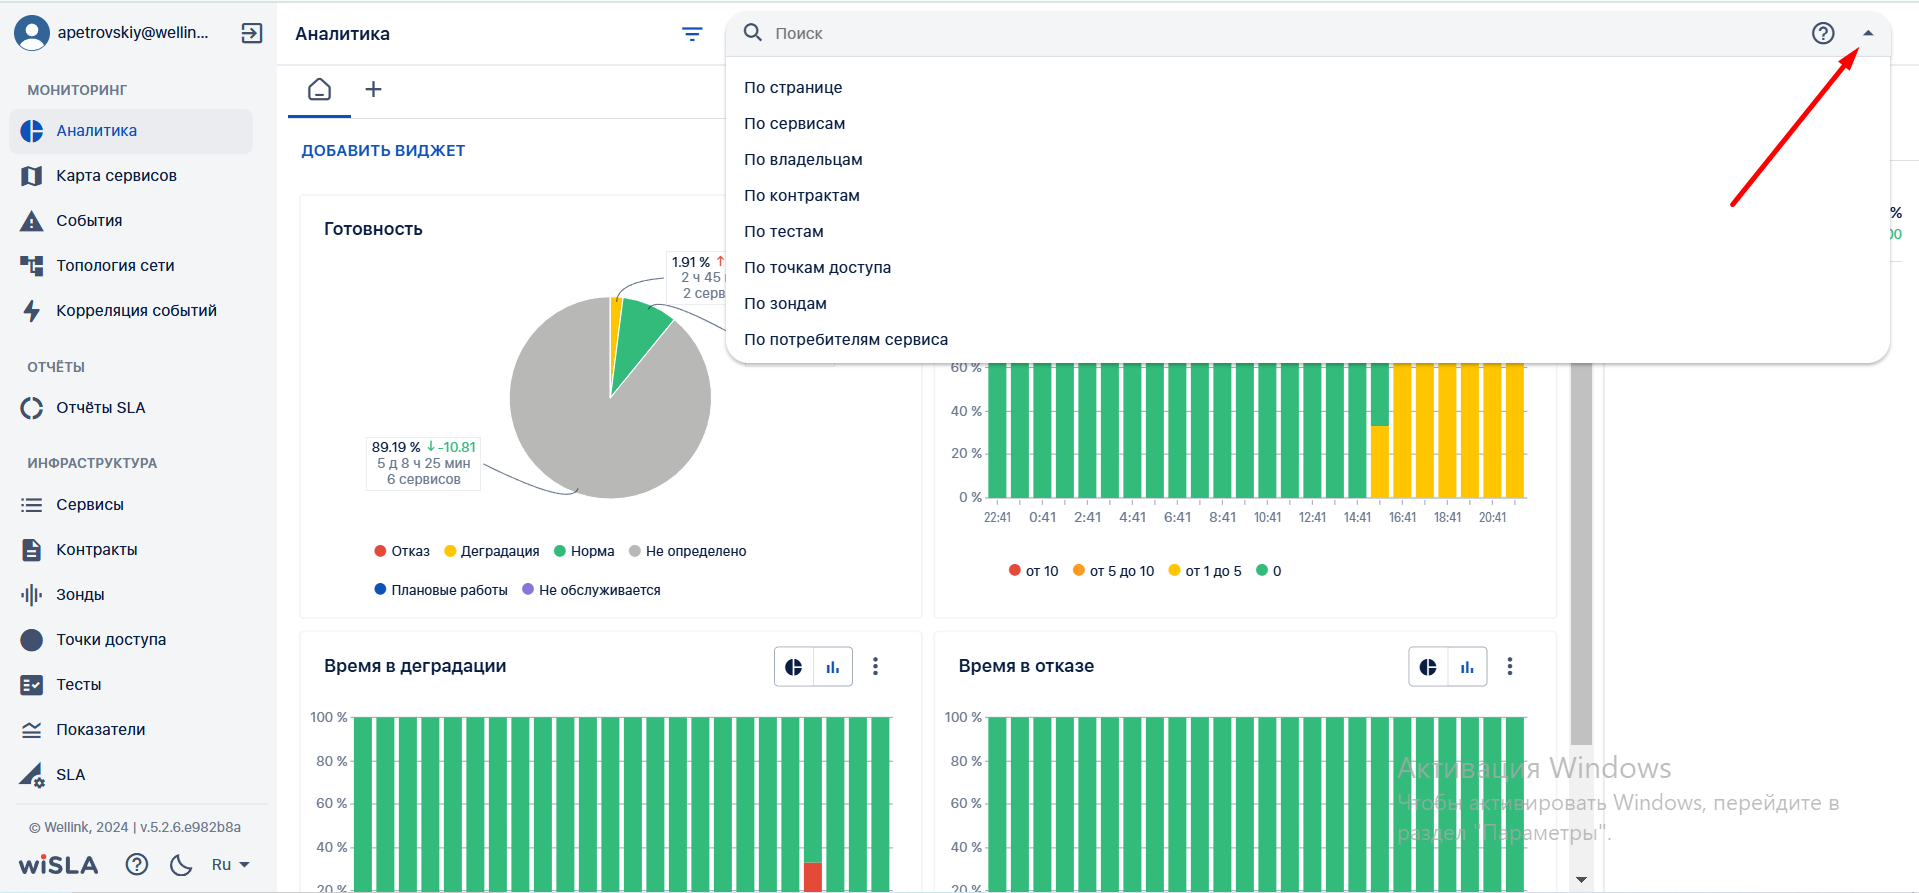Switch Время в отказе to pie view
Viewport: 1919px width, 893px height.
[1428, 667]
